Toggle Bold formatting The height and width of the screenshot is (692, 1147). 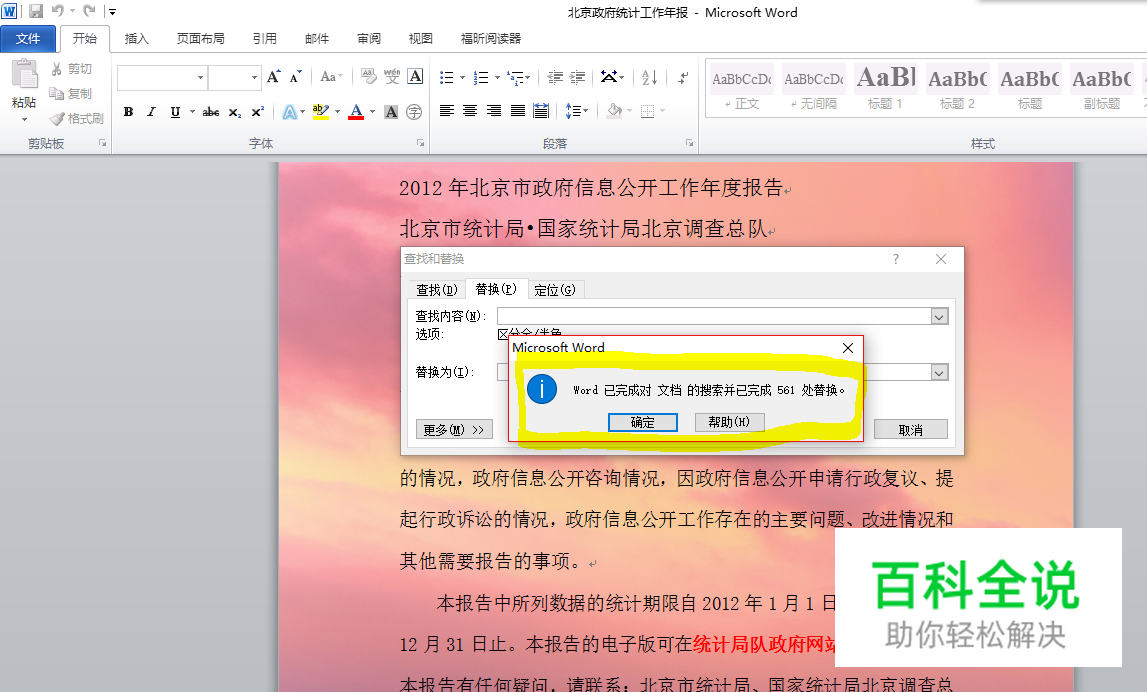click(129, 112)
